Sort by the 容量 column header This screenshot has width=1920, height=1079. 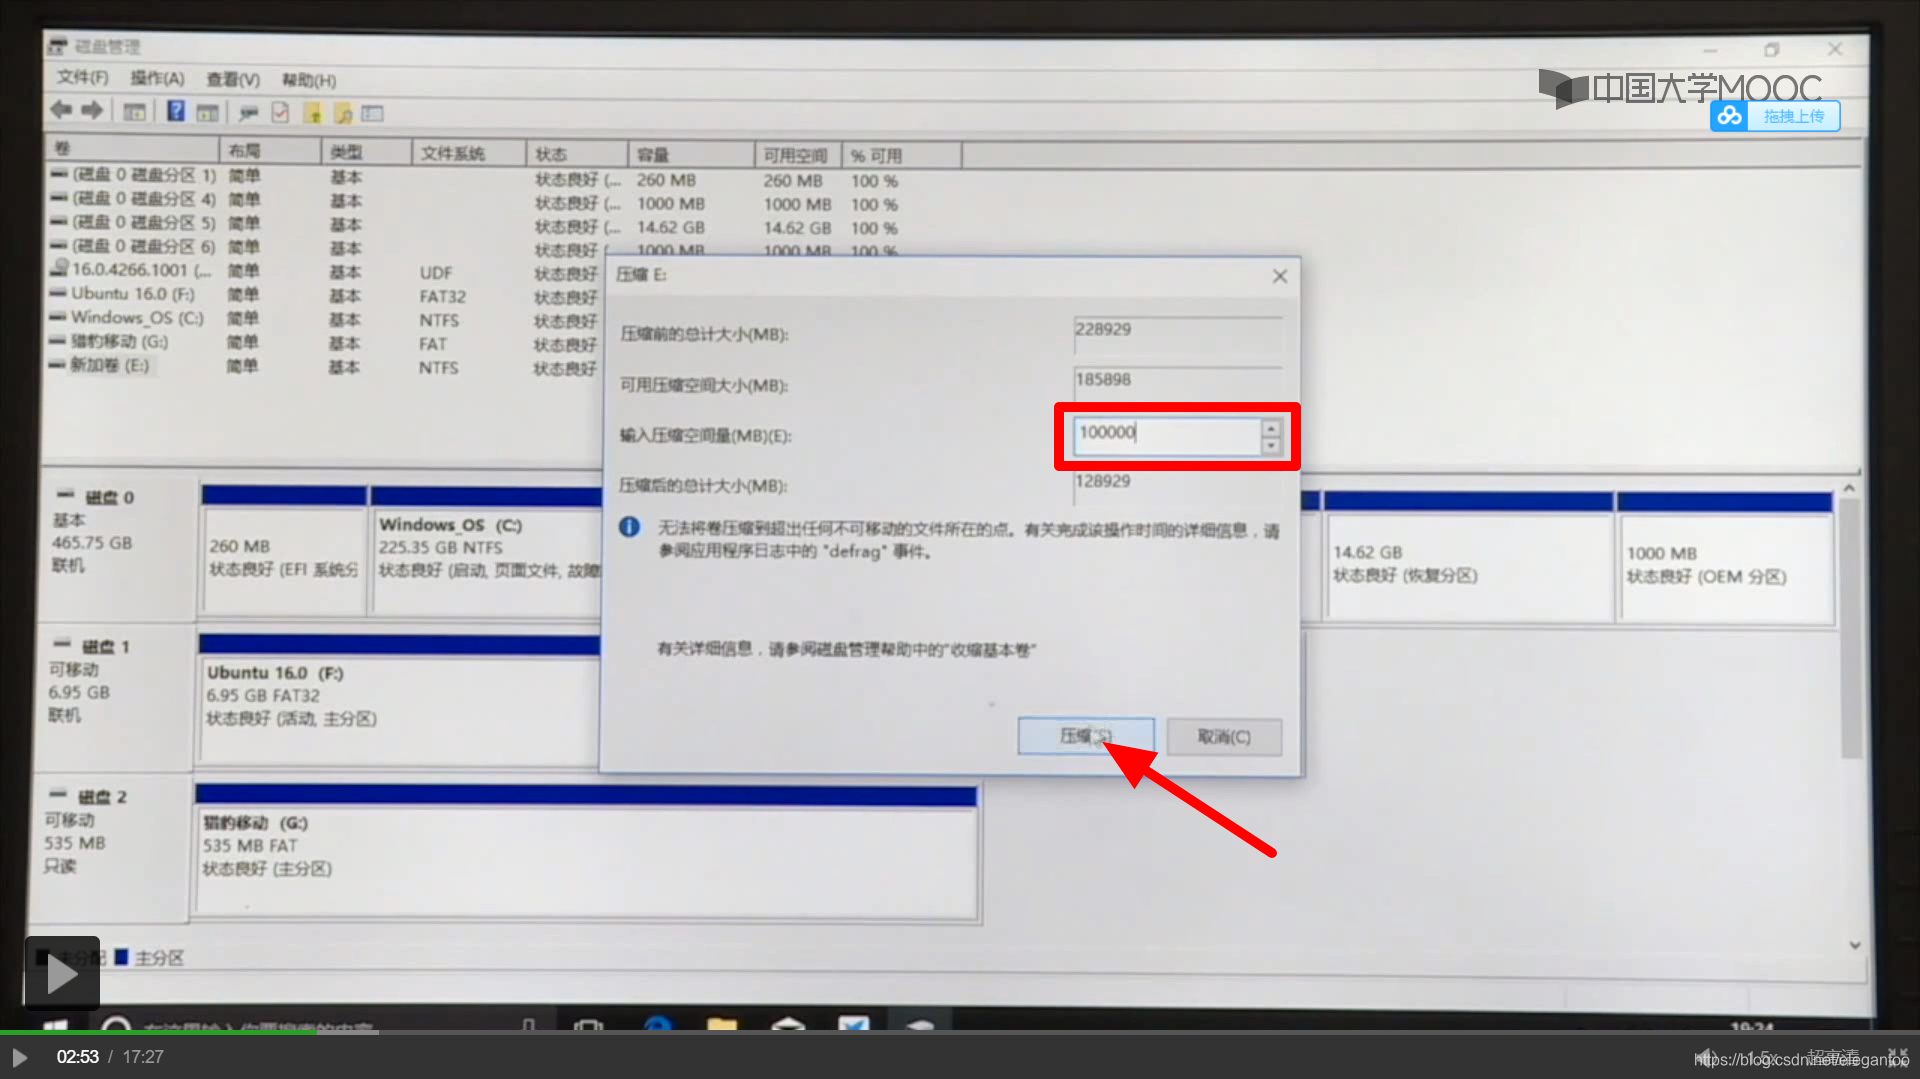pos(691,155)
